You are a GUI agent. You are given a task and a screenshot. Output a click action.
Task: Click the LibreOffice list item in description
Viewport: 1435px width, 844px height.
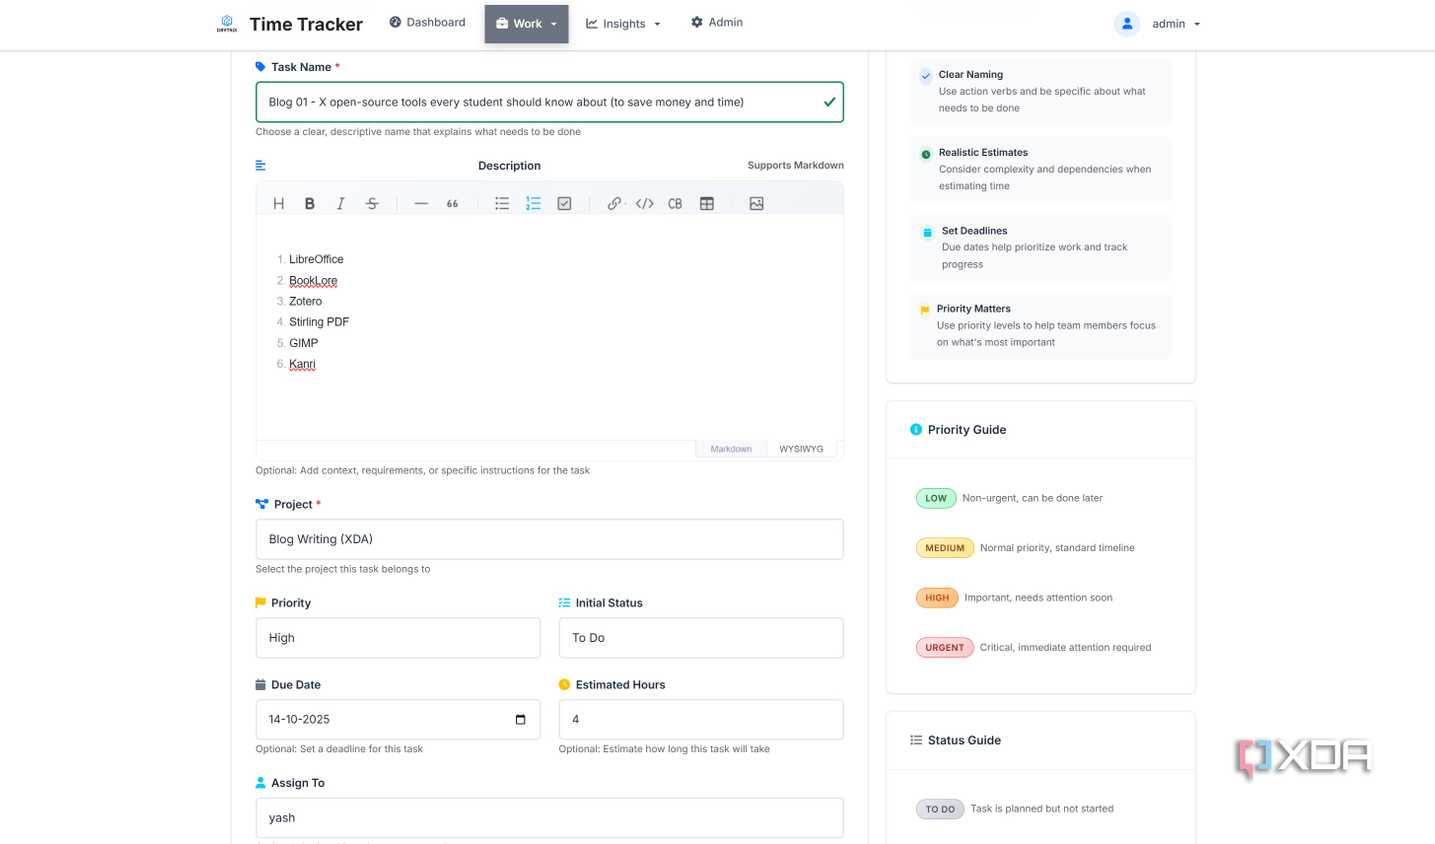pyautogui.click(x=316, y=259)
